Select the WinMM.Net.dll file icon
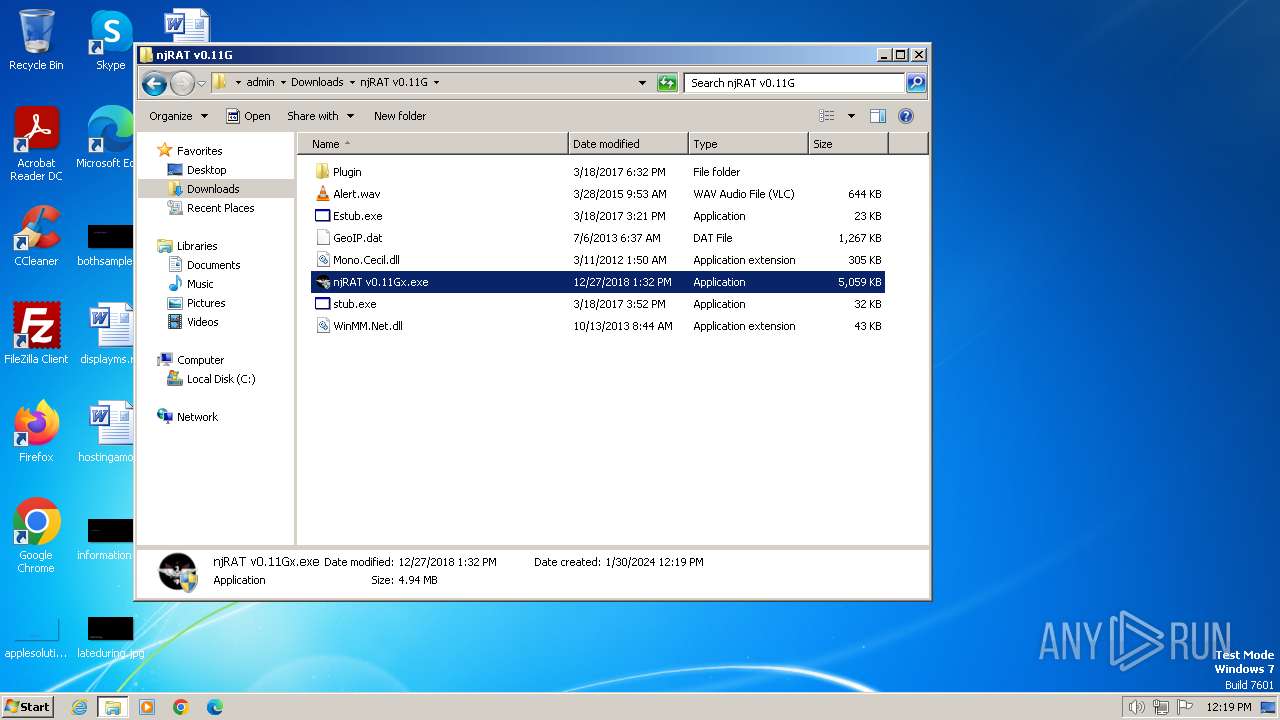This screenshot has width=1280, height=720. pyautogui.click(x=322, y=326)
